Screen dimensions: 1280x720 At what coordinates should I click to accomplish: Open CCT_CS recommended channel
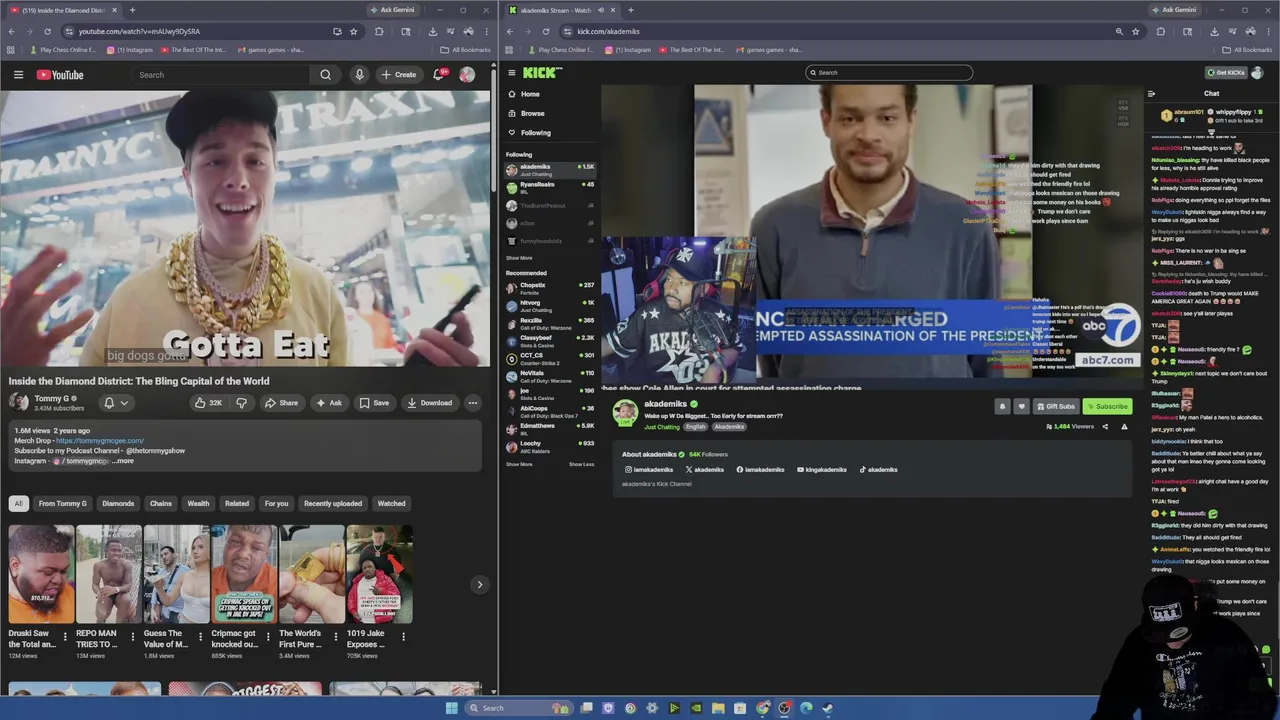click(x=550, y=358)
